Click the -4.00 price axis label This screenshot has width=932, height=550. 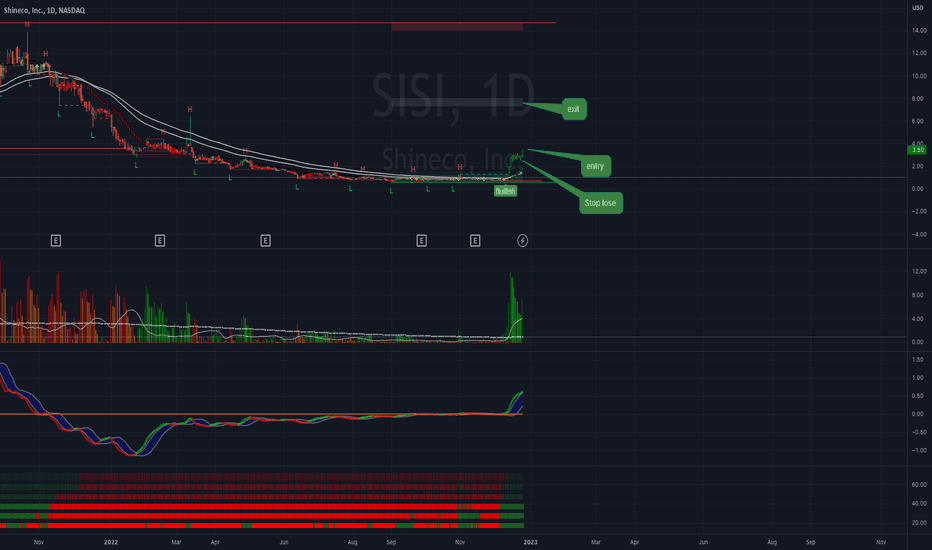(x=919, y=234)
